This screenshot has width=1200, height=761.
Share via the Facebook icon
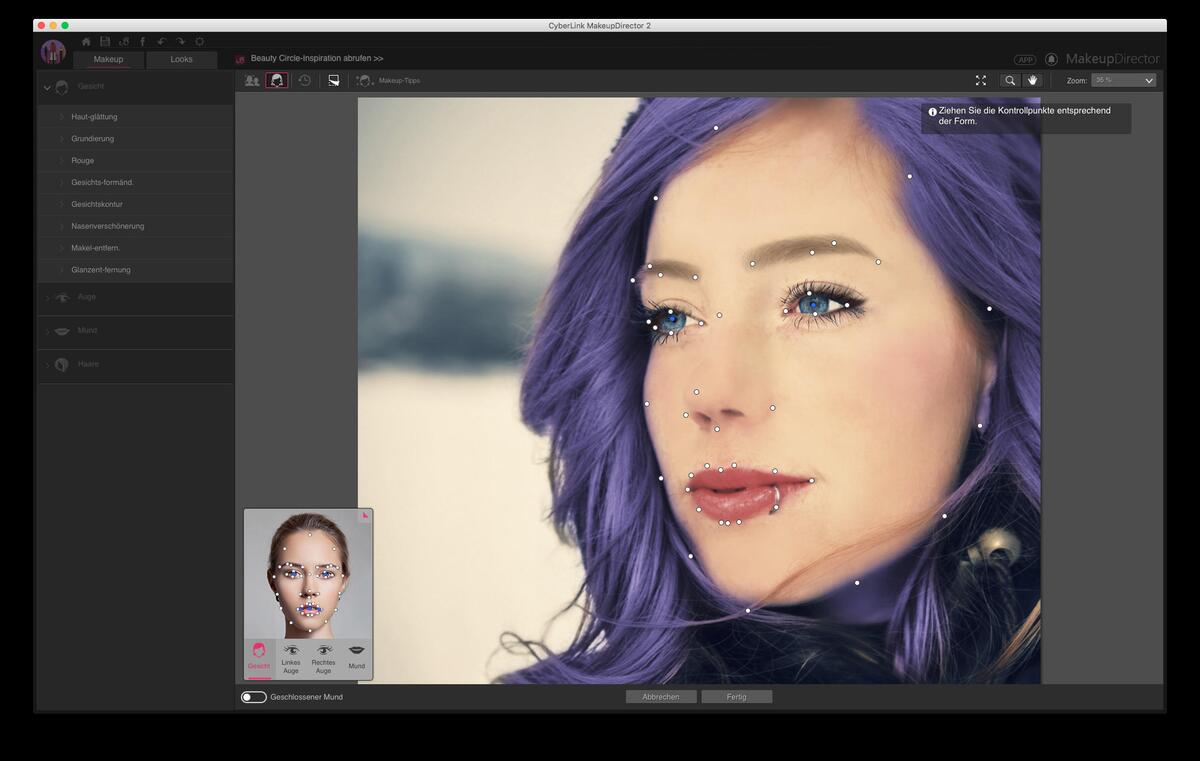point(142,42)
